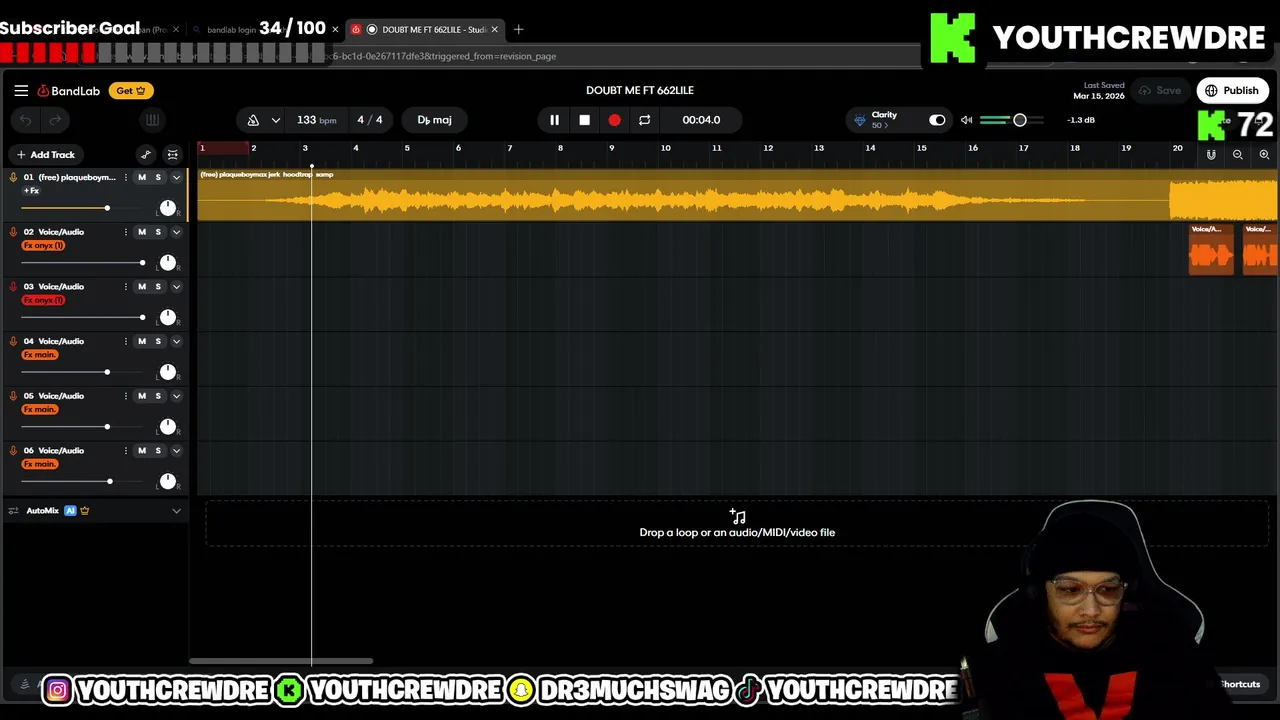
Task: Expand track 02 chevron
Action: (176, 232)
